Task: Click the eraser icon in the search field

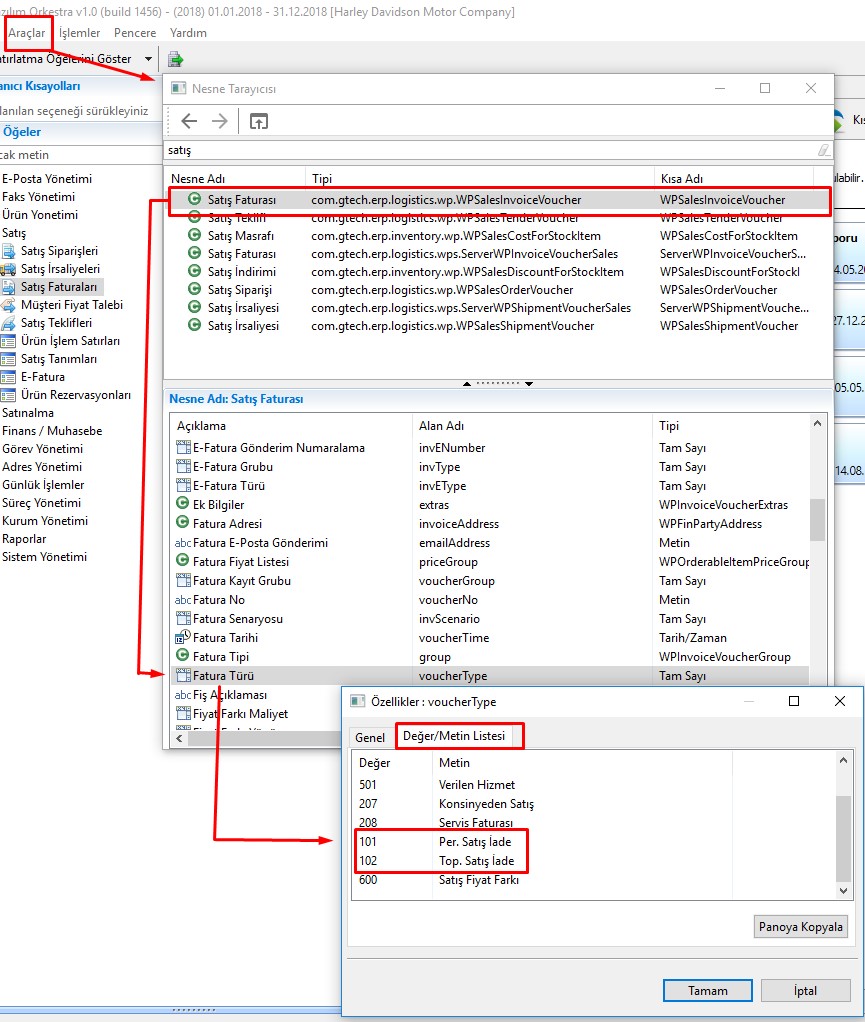Action: click(823, 150)
